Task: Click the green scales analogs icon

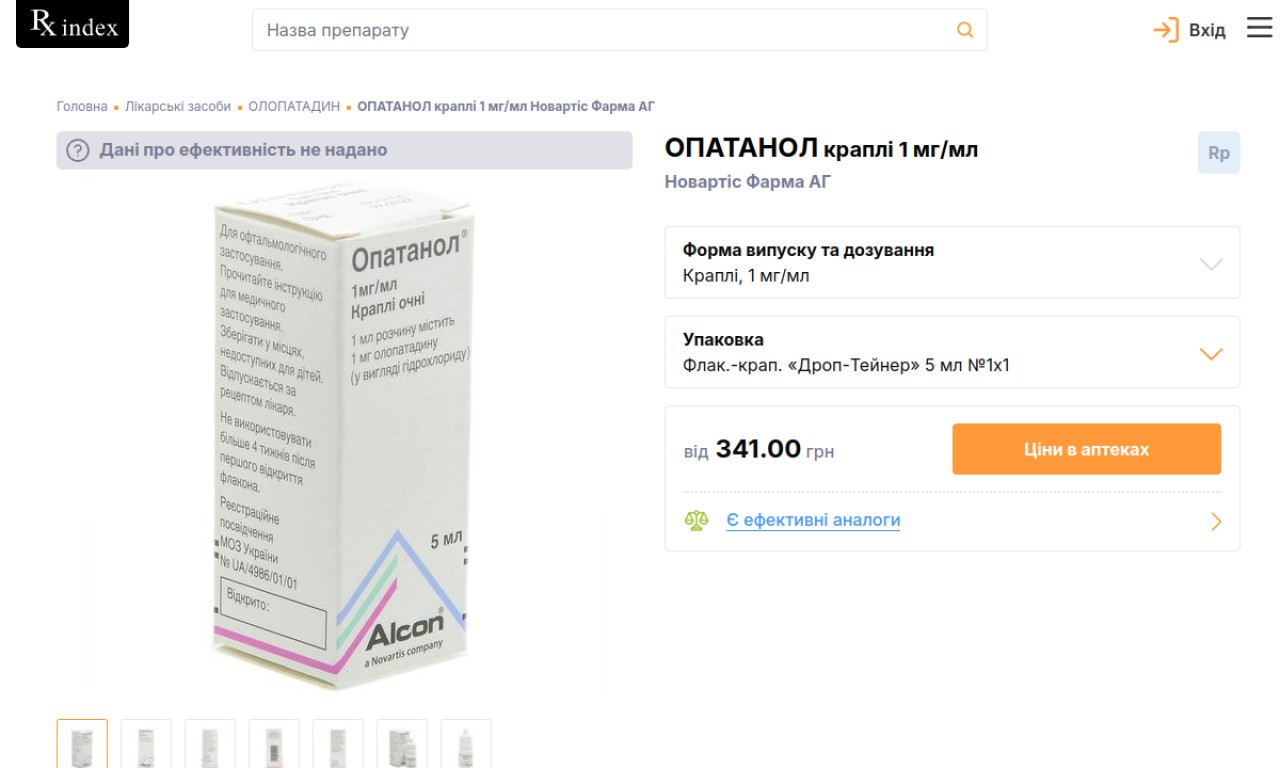Action: 696,521
